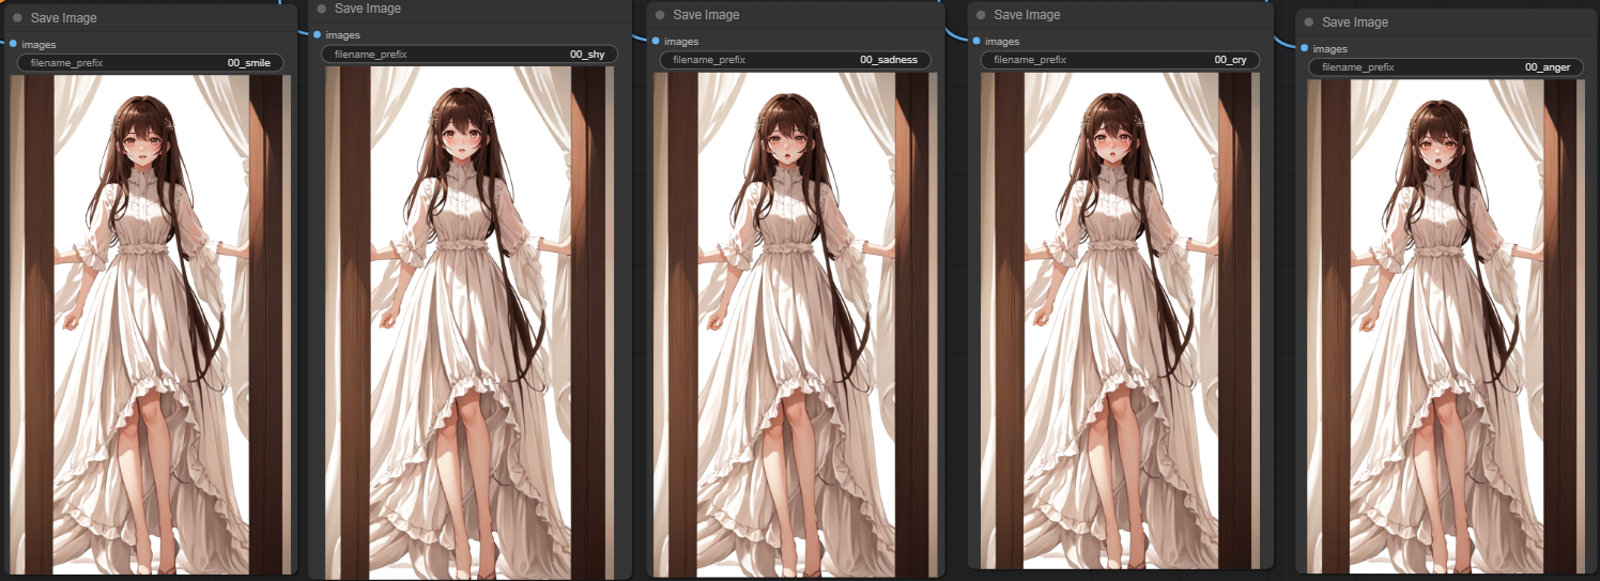This screenshot has height=581, width=1600.
Task: Select images input socket of 00_cry node
Action: (x=977, y=41)
